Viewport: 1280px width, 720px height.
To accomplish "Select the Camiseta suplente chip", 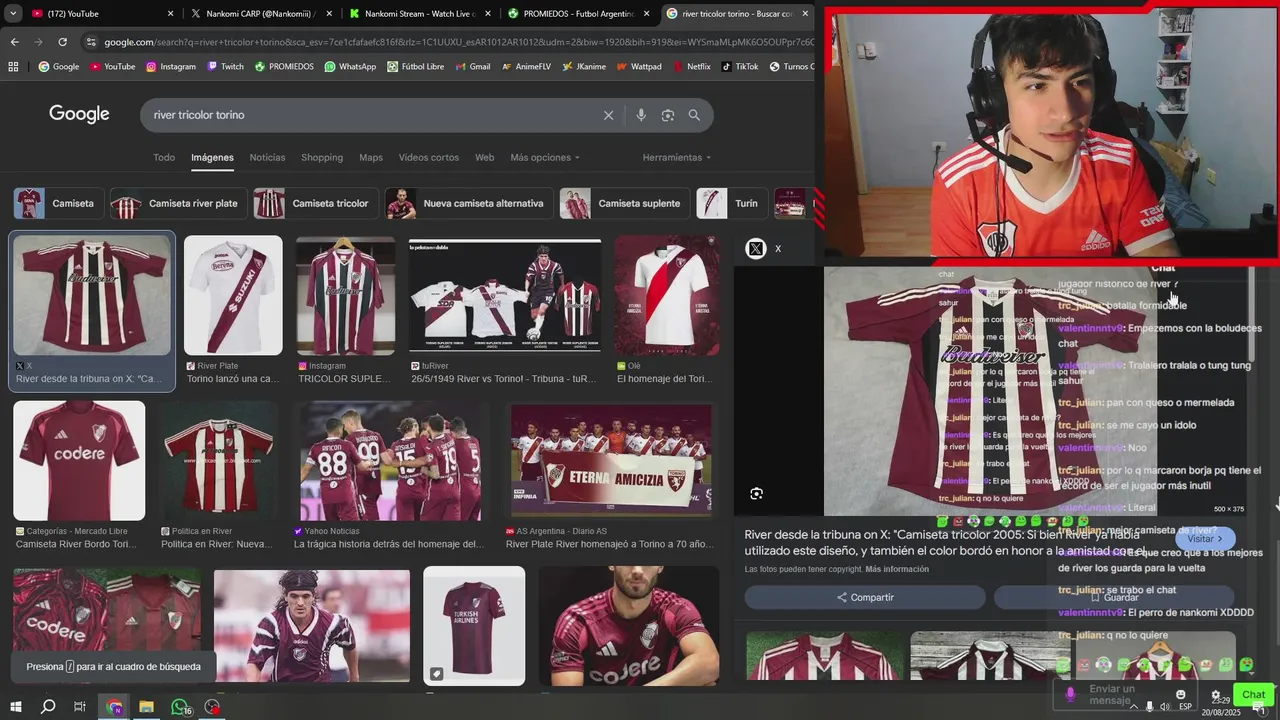I will tap(625, 203).
